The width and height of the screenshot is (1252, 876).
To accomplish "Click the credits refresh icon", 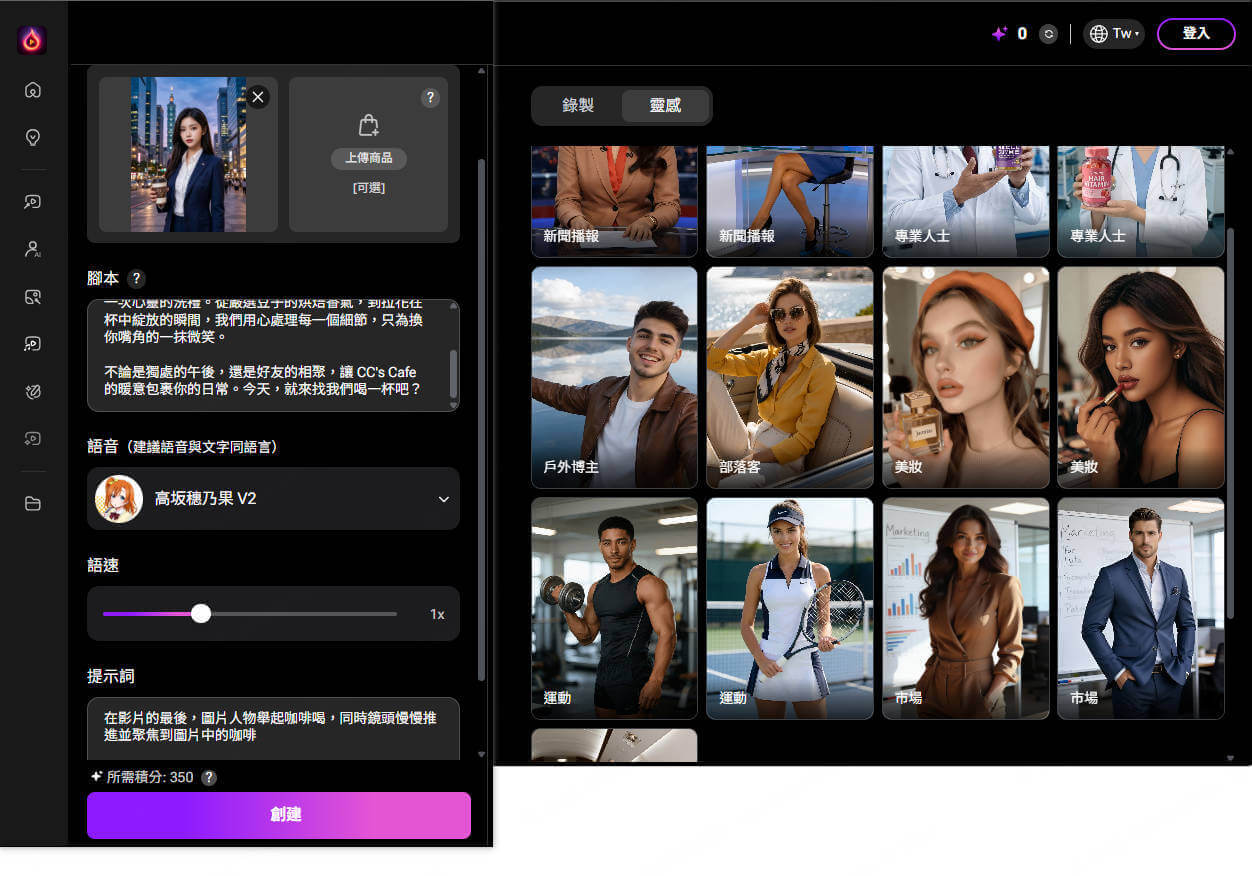I will (1048, 34).
